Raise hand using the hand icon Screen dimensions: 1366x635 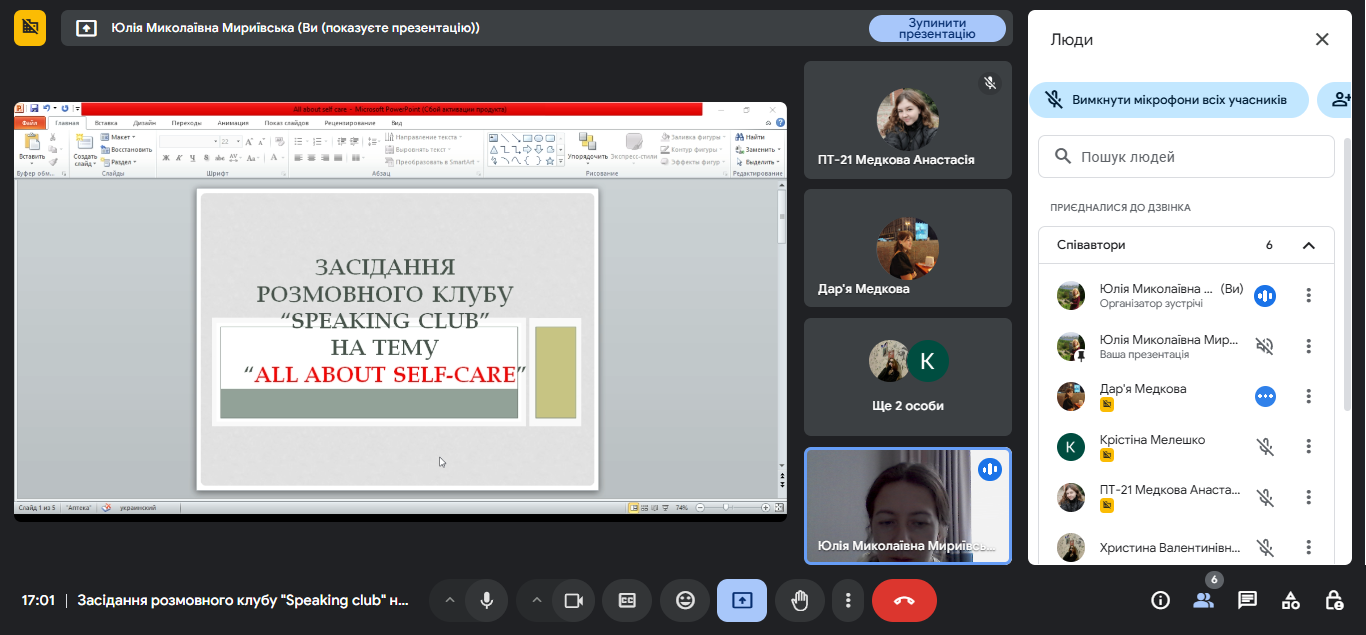799,600
